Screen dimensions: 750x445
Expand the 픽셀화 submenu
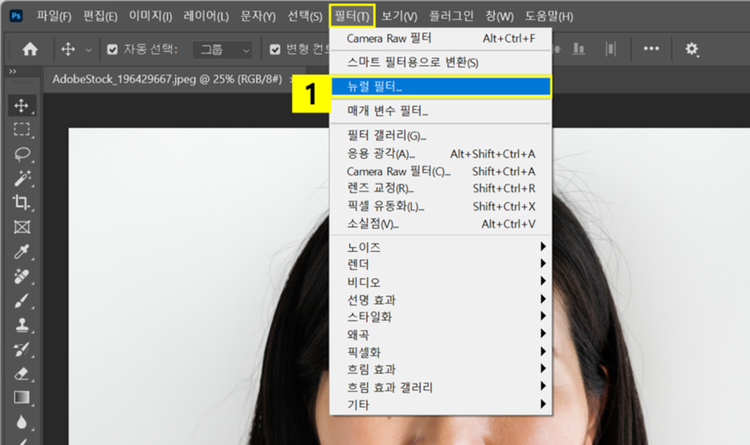[441, 352]
